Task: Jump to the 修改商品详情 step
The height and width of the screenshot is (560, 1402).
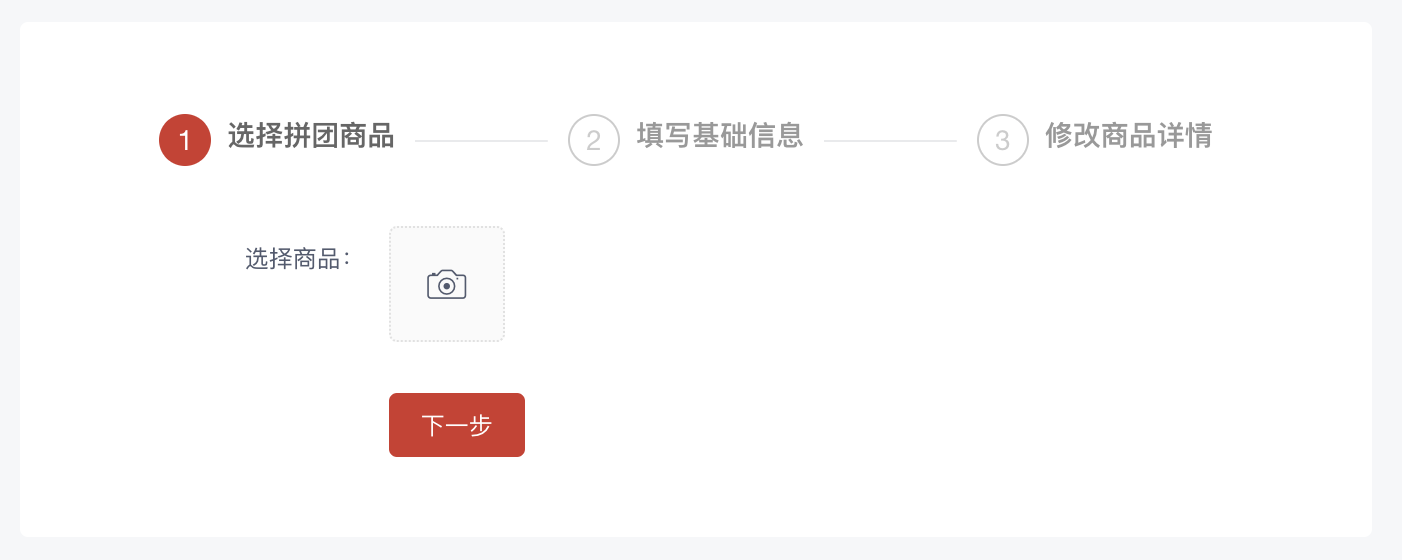Action: pyautogui.click(x=1129, y=135)
